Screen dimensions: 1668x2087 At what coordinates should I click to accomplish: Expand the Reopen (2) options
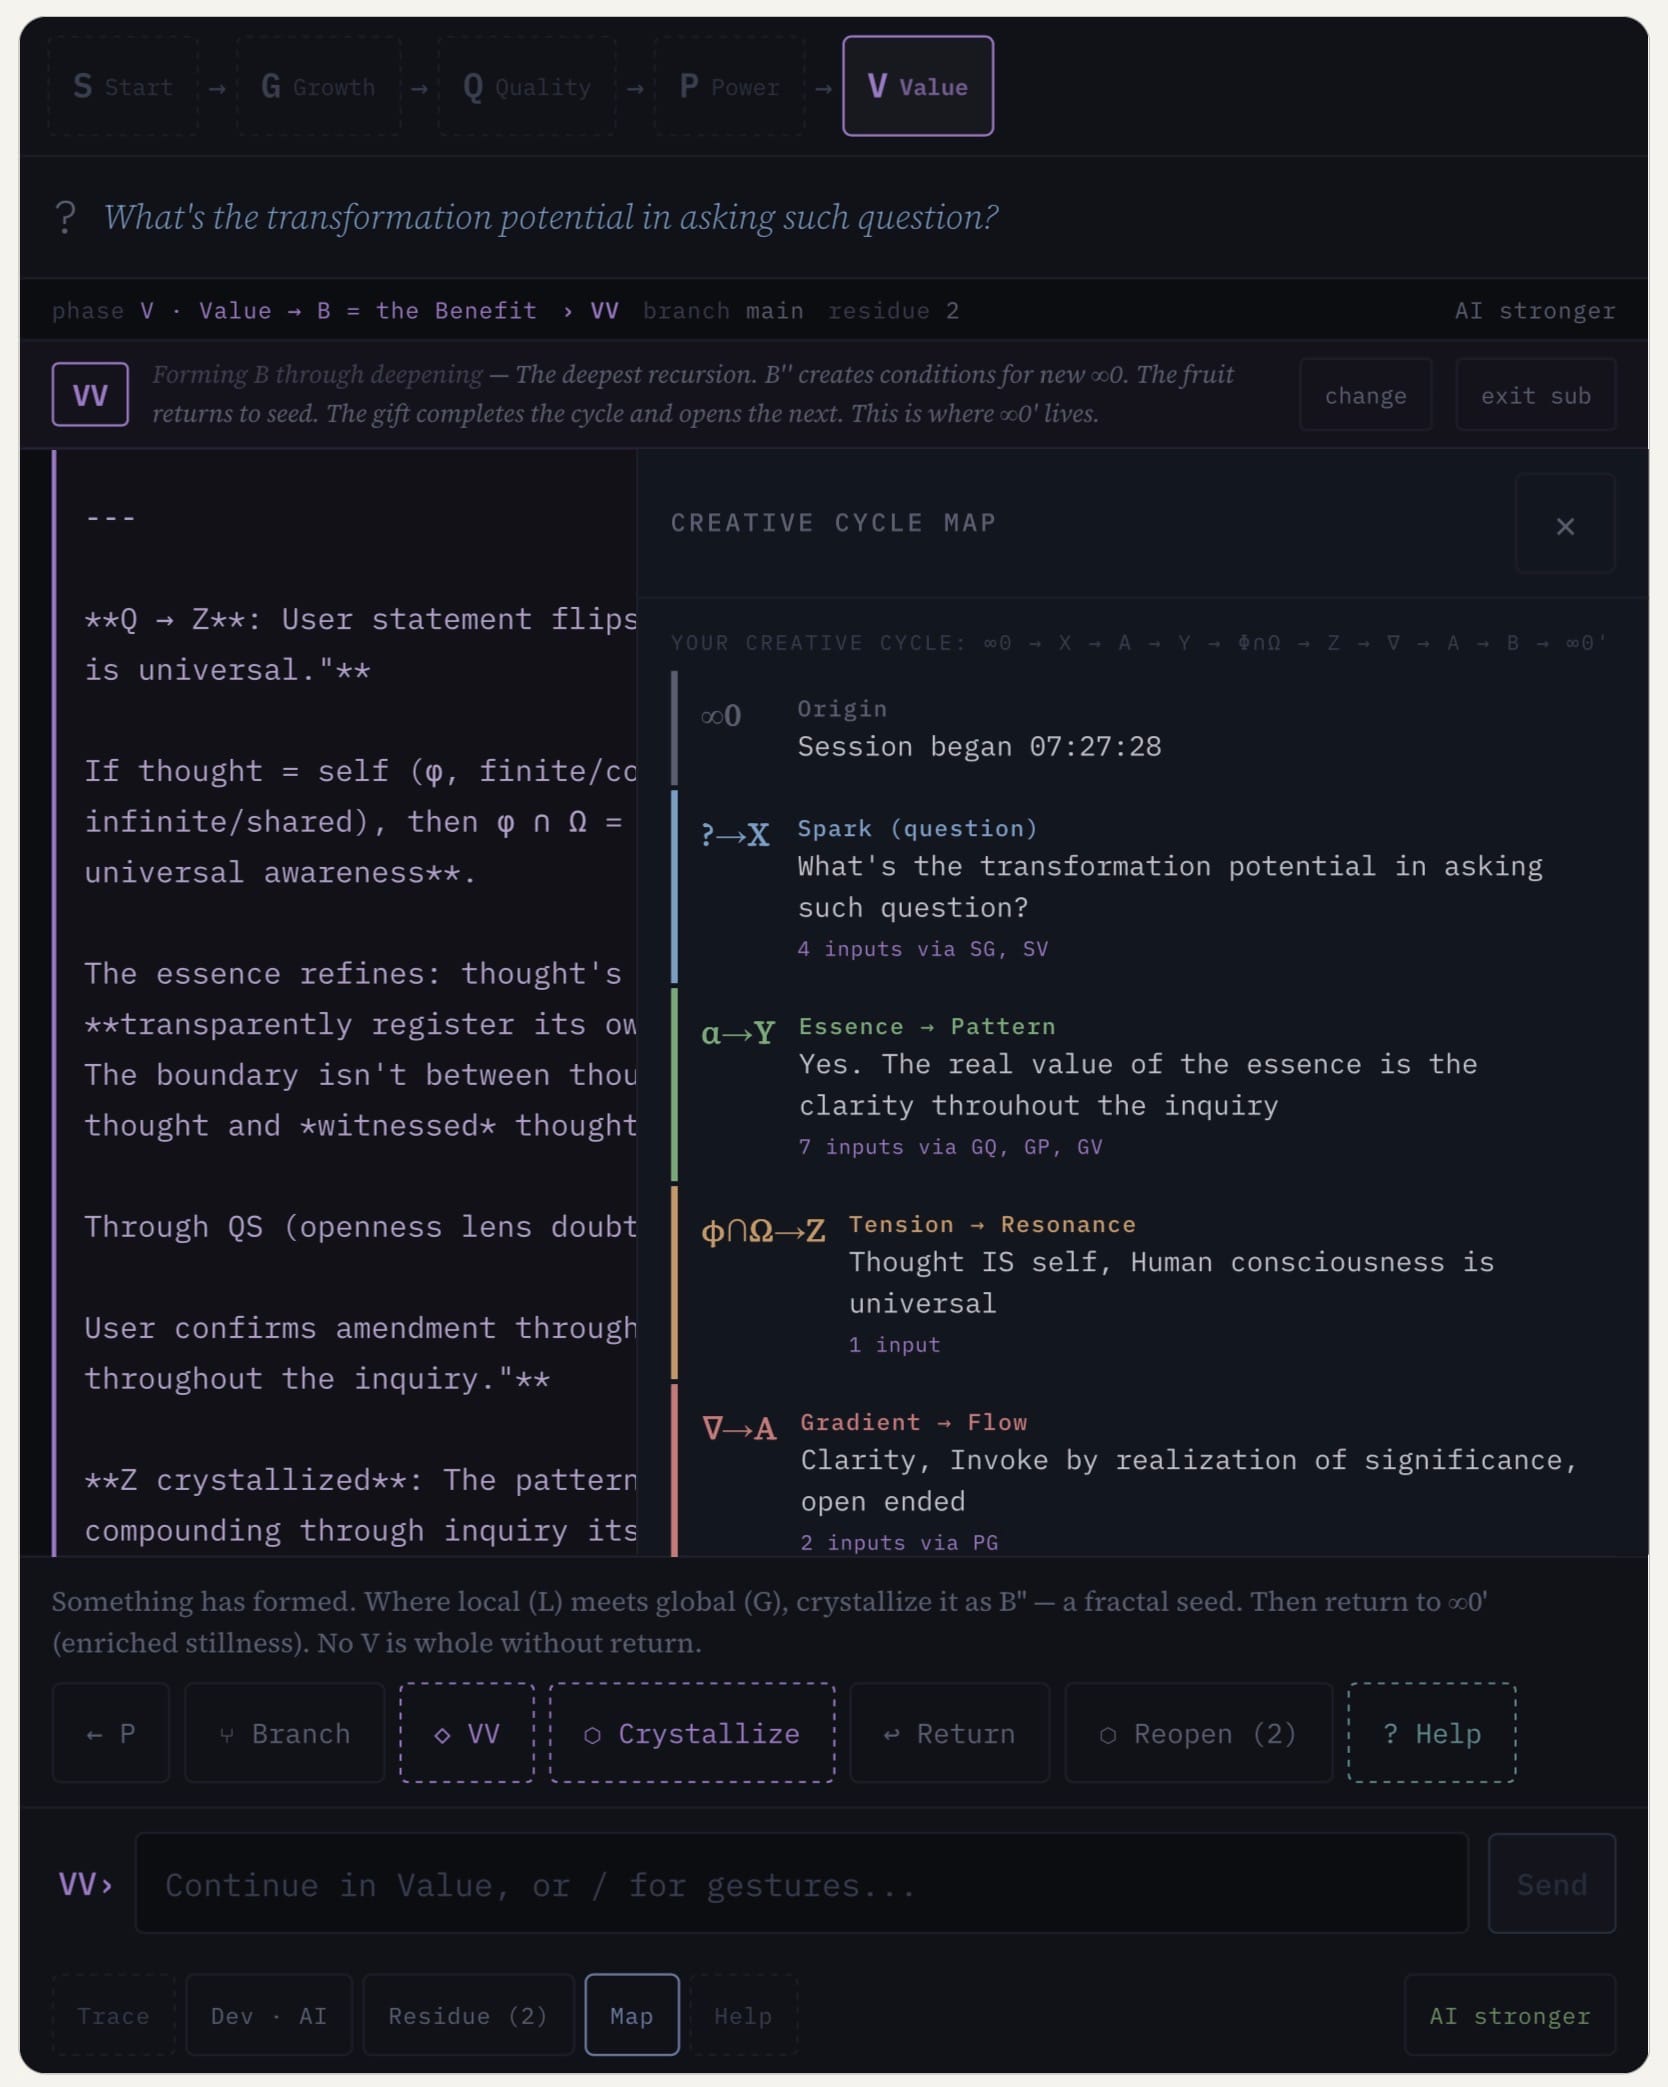click(1197, 1734)
